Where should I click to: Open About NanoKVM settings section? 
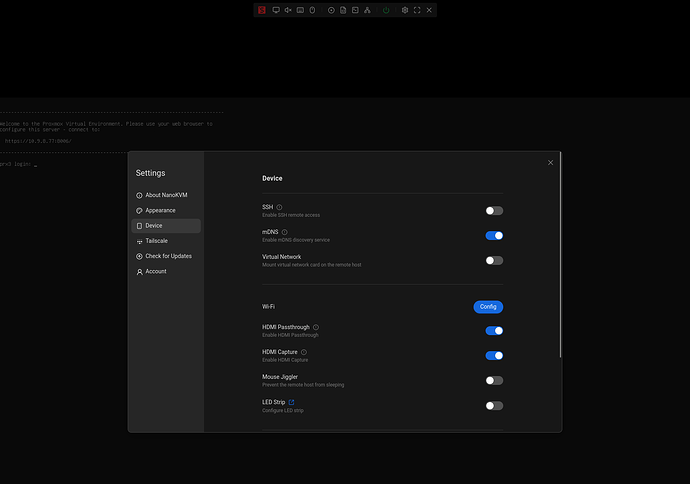[166, 195]
